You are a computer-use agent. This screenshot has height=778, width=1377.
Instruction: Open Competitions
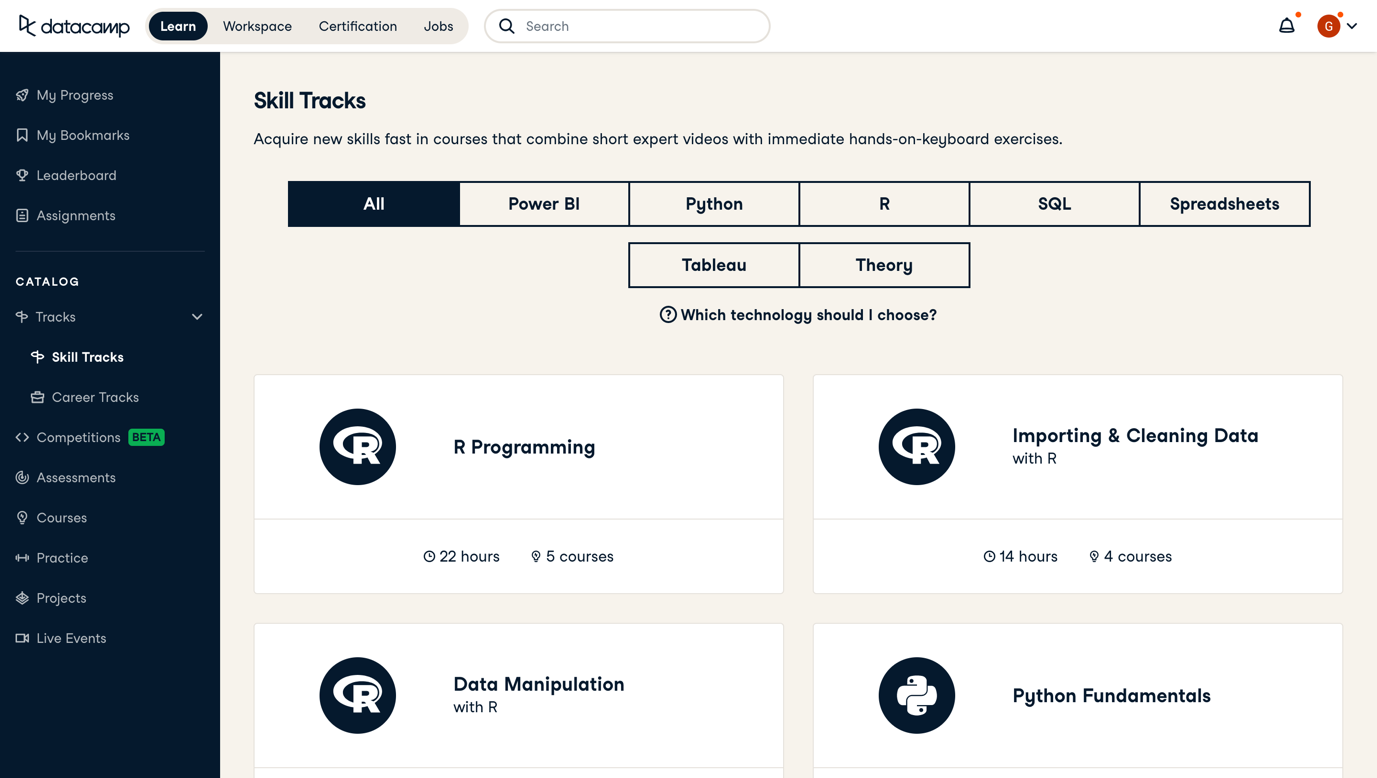click(x=78, y=437)
